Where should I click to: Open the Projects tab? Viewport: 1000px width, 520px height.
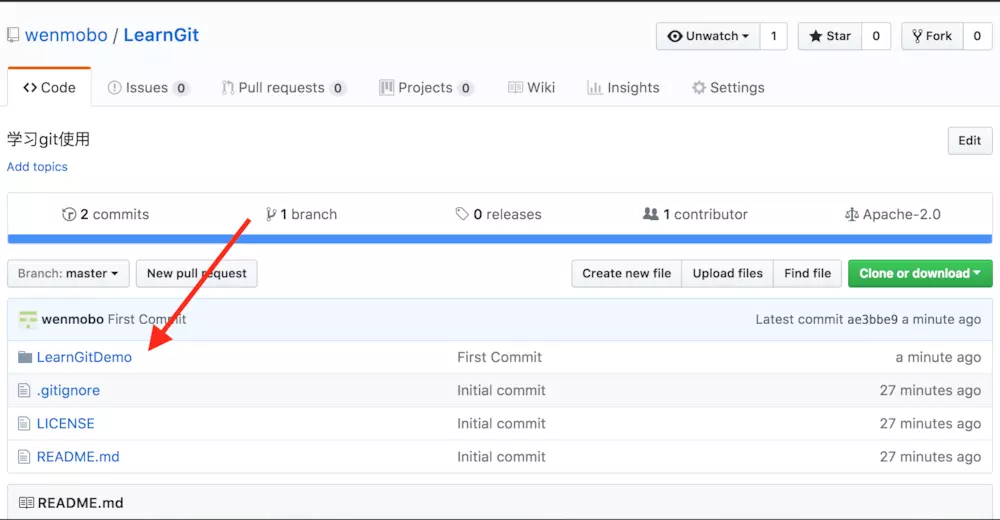coord(425,87)
